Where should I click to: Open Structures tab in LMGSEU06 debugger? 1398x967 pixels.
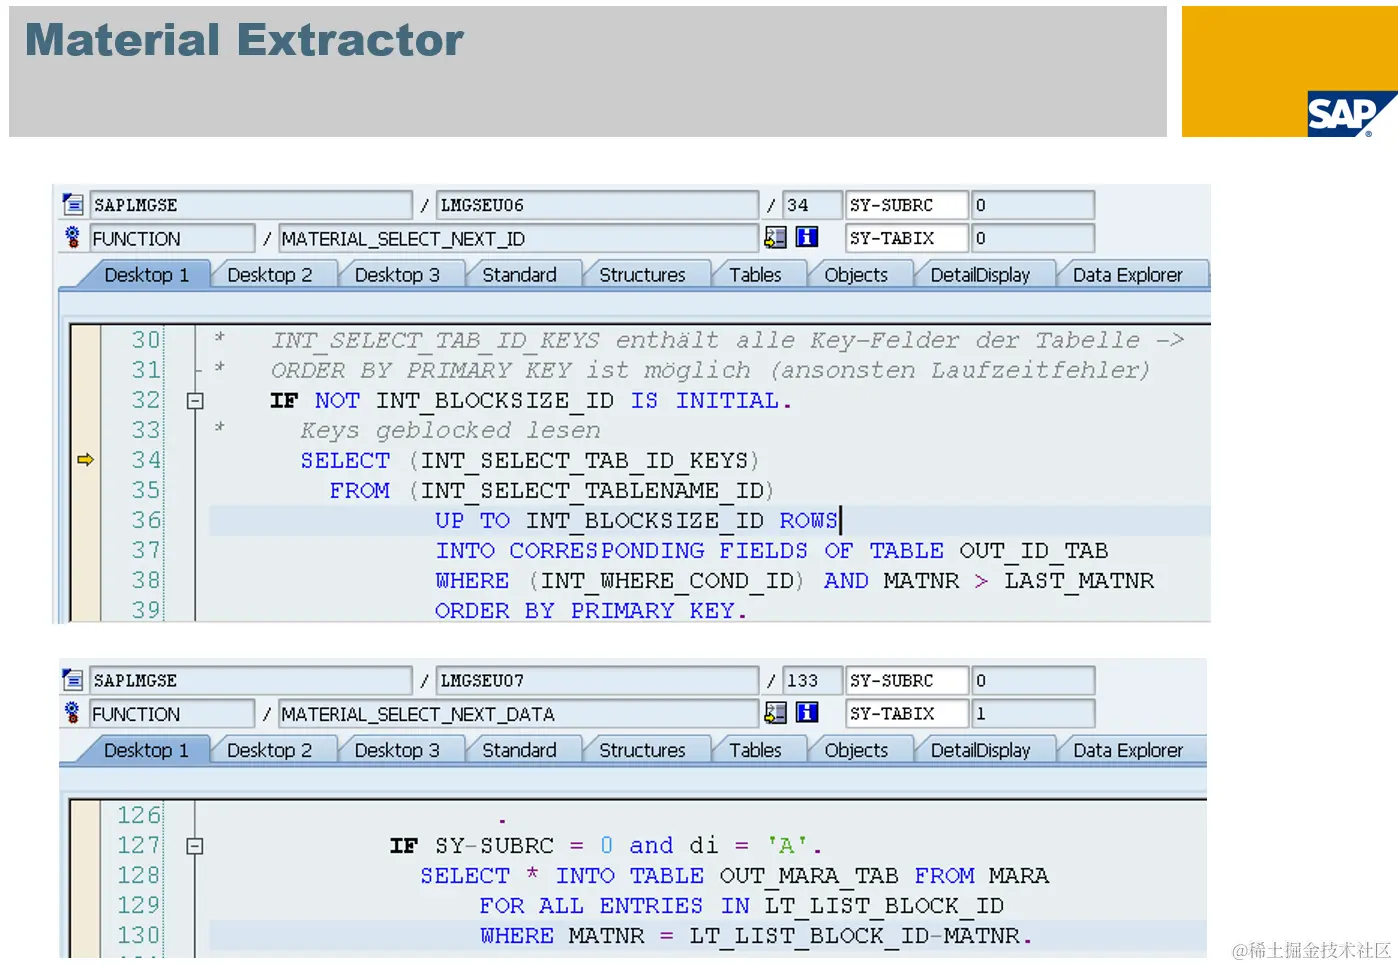(x=642, y=275)
